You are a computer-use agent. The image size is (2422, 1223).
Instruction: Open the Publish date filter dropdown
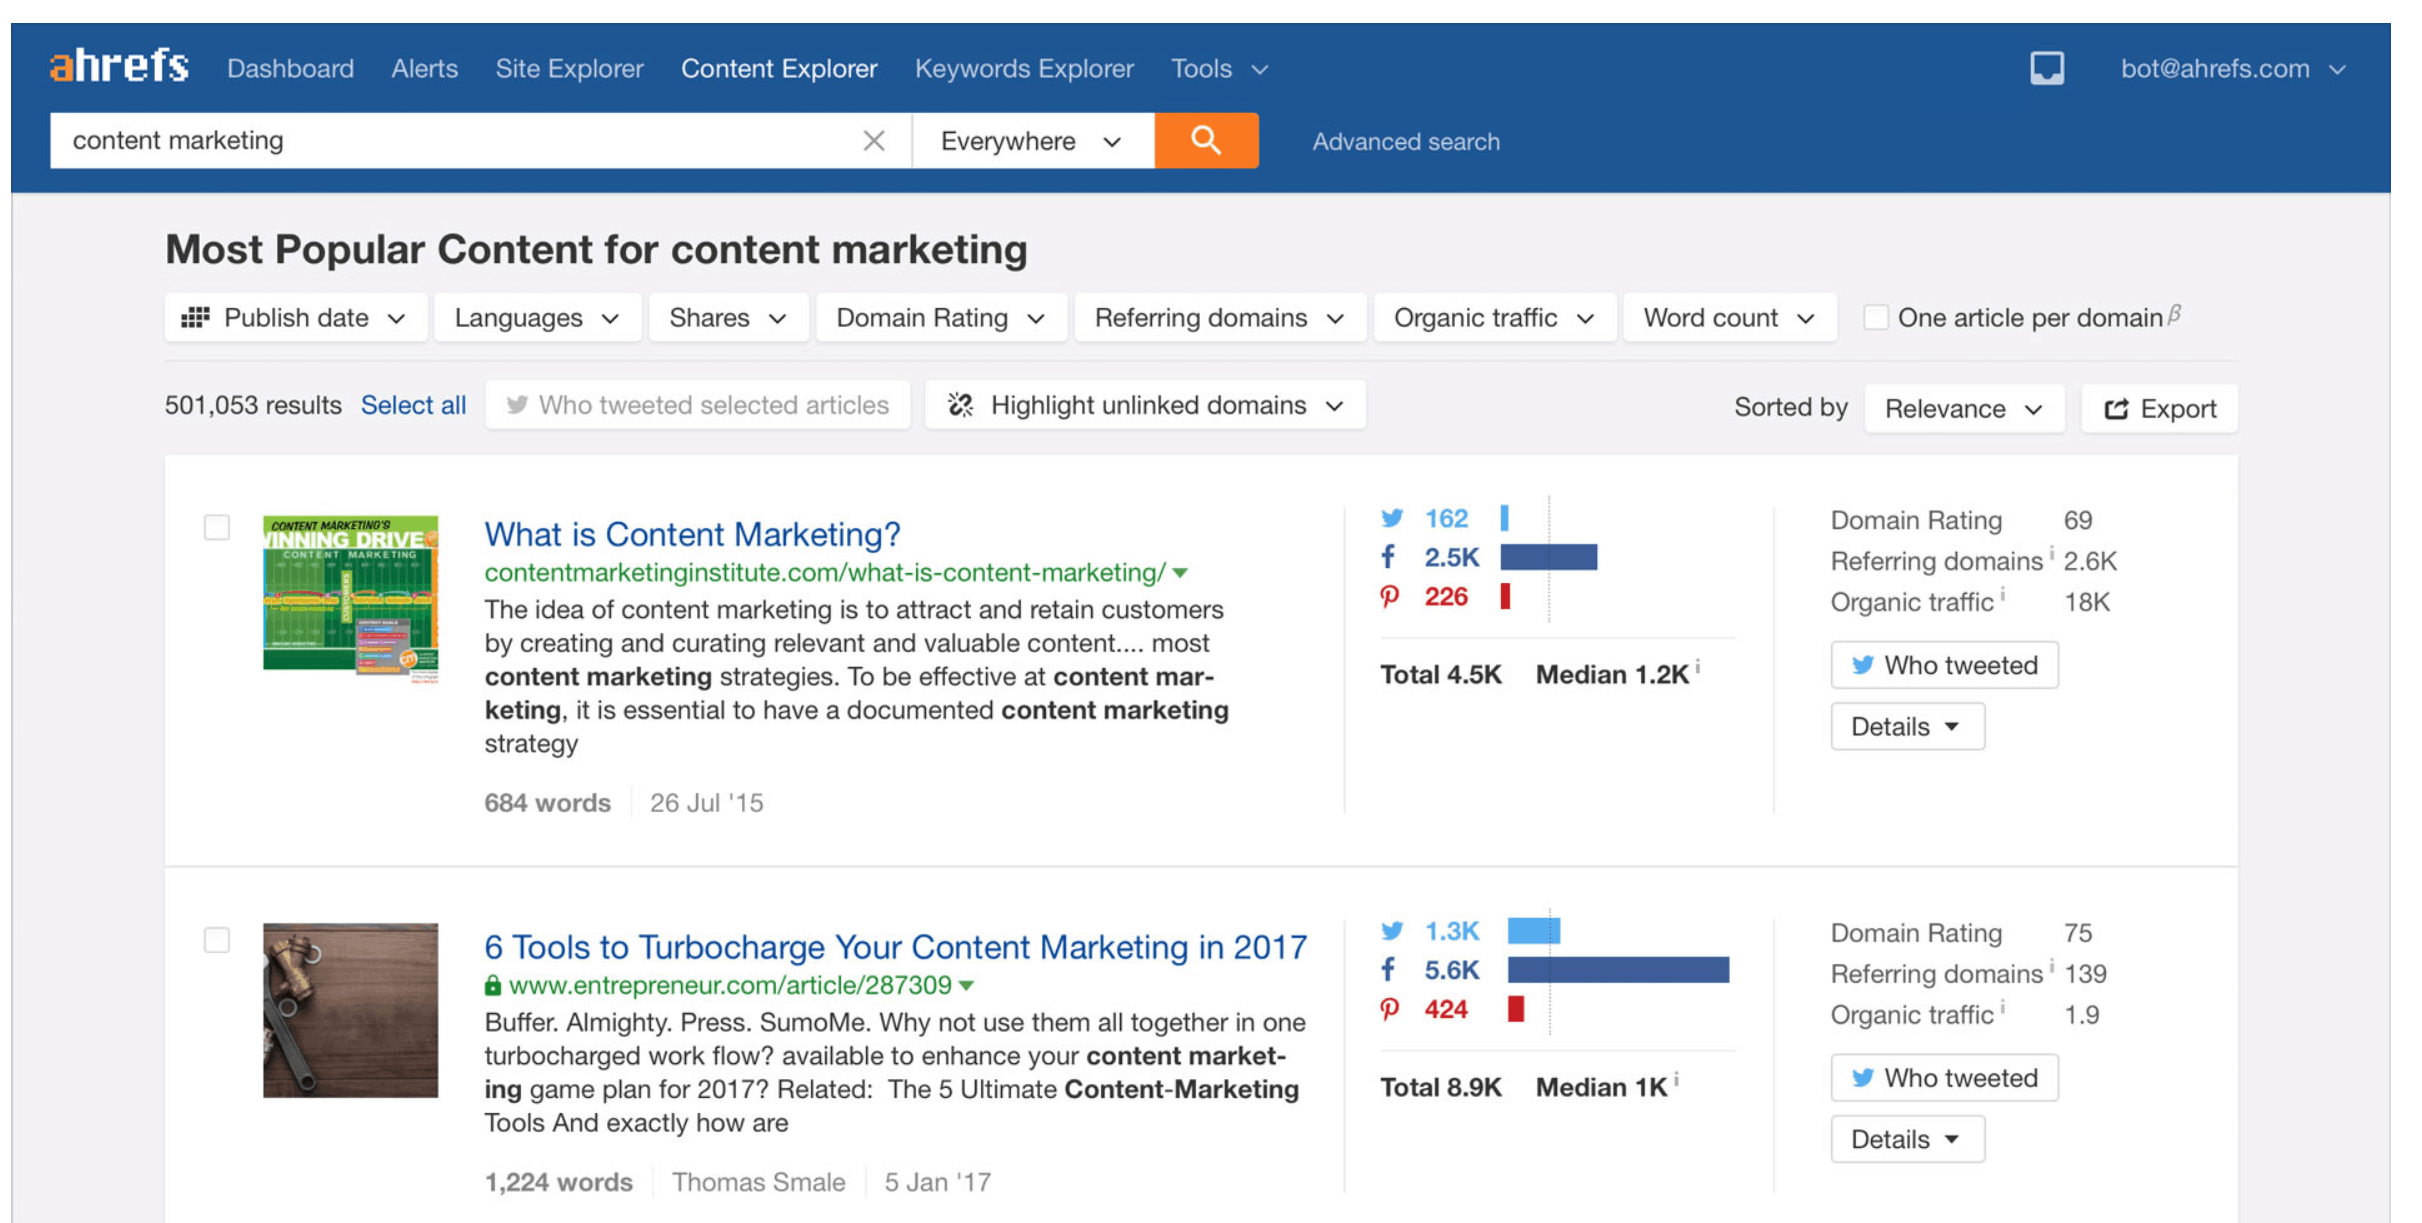pyautogui.click(x=296, y=318)
